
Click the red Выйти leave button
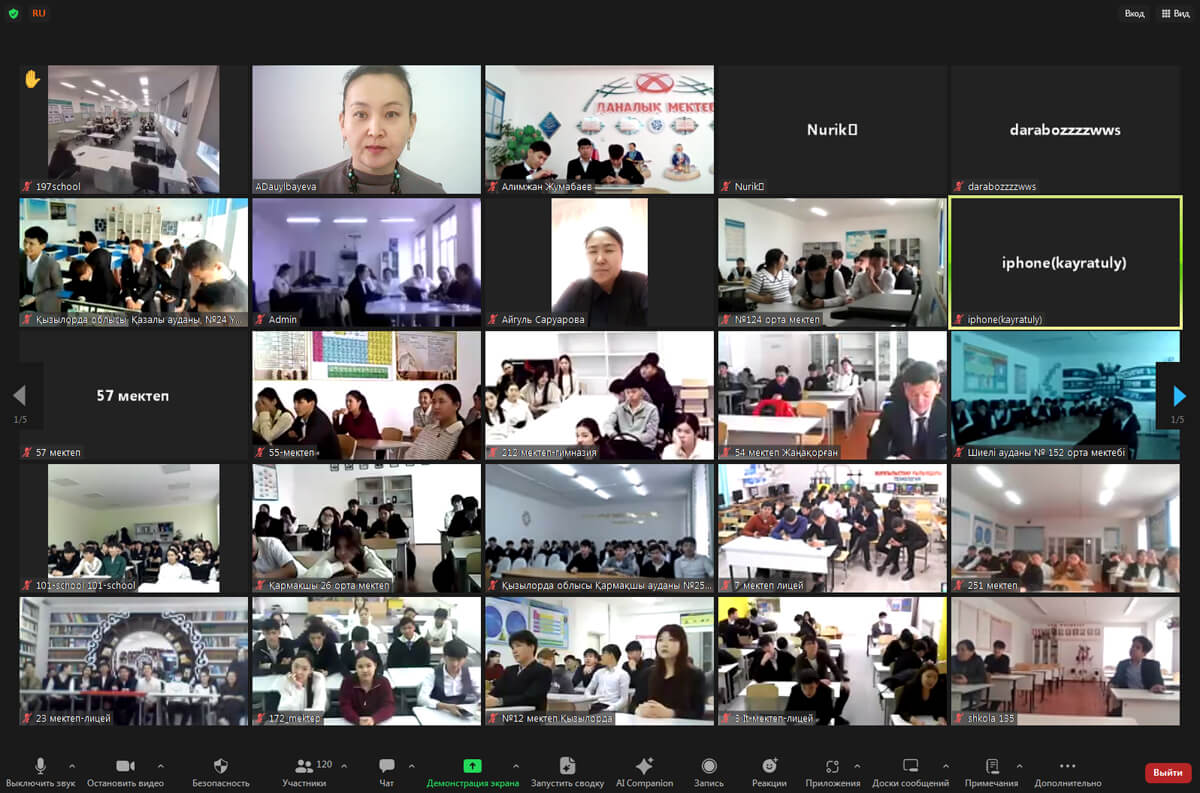coord(1167,772)
